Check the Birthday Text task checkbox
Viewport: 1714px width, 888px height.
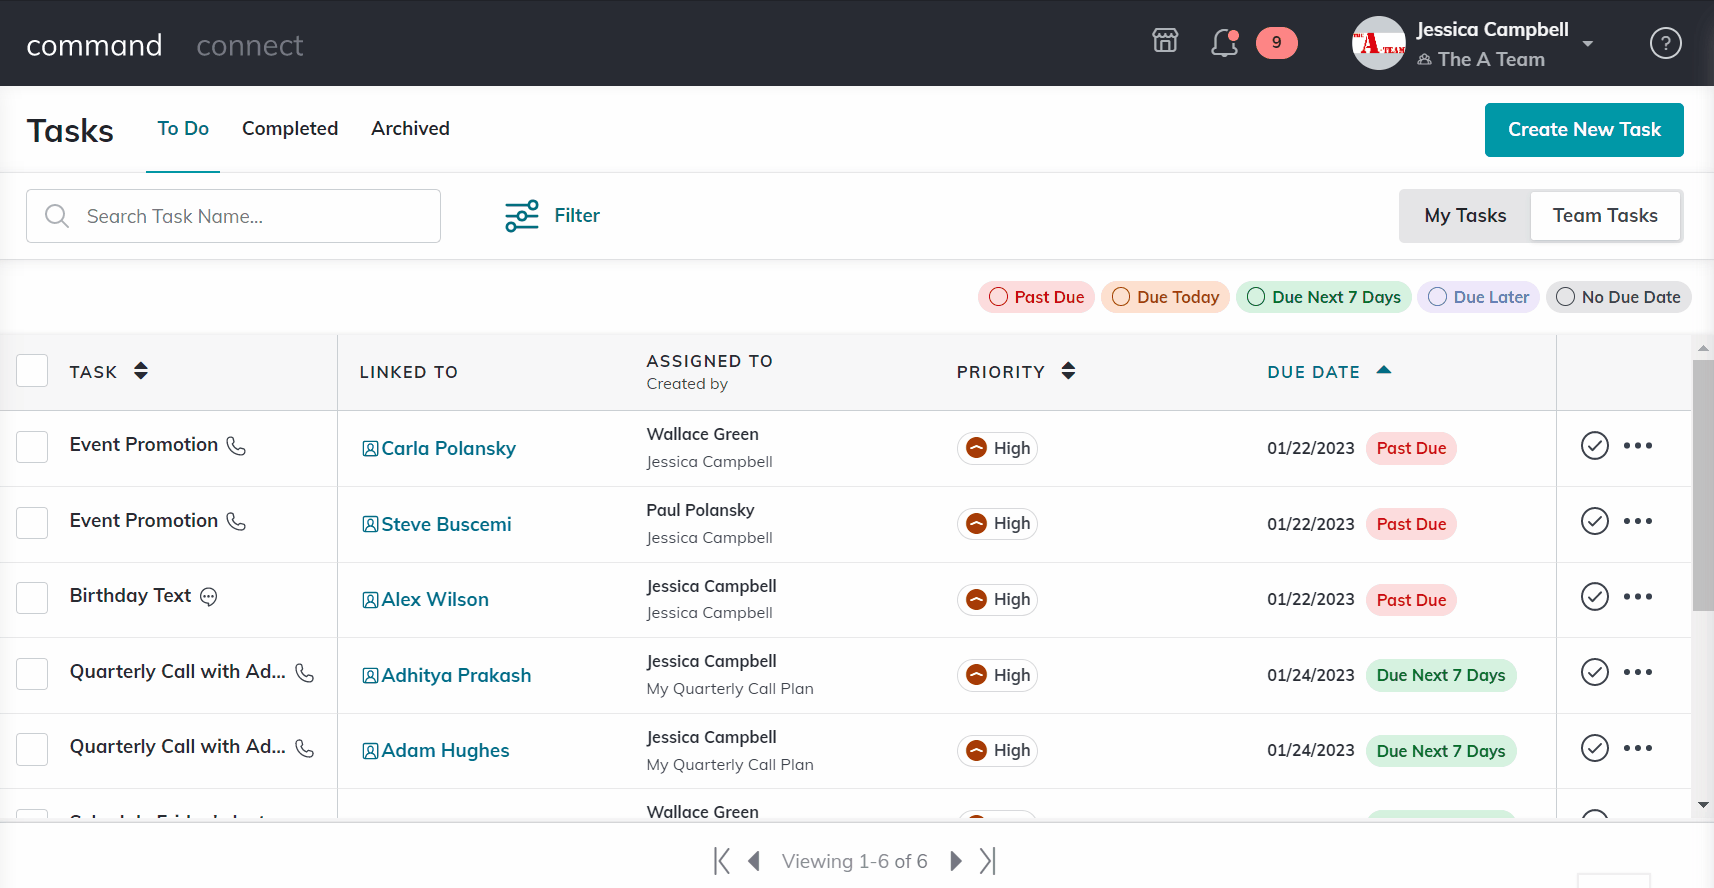click(32, 598)
